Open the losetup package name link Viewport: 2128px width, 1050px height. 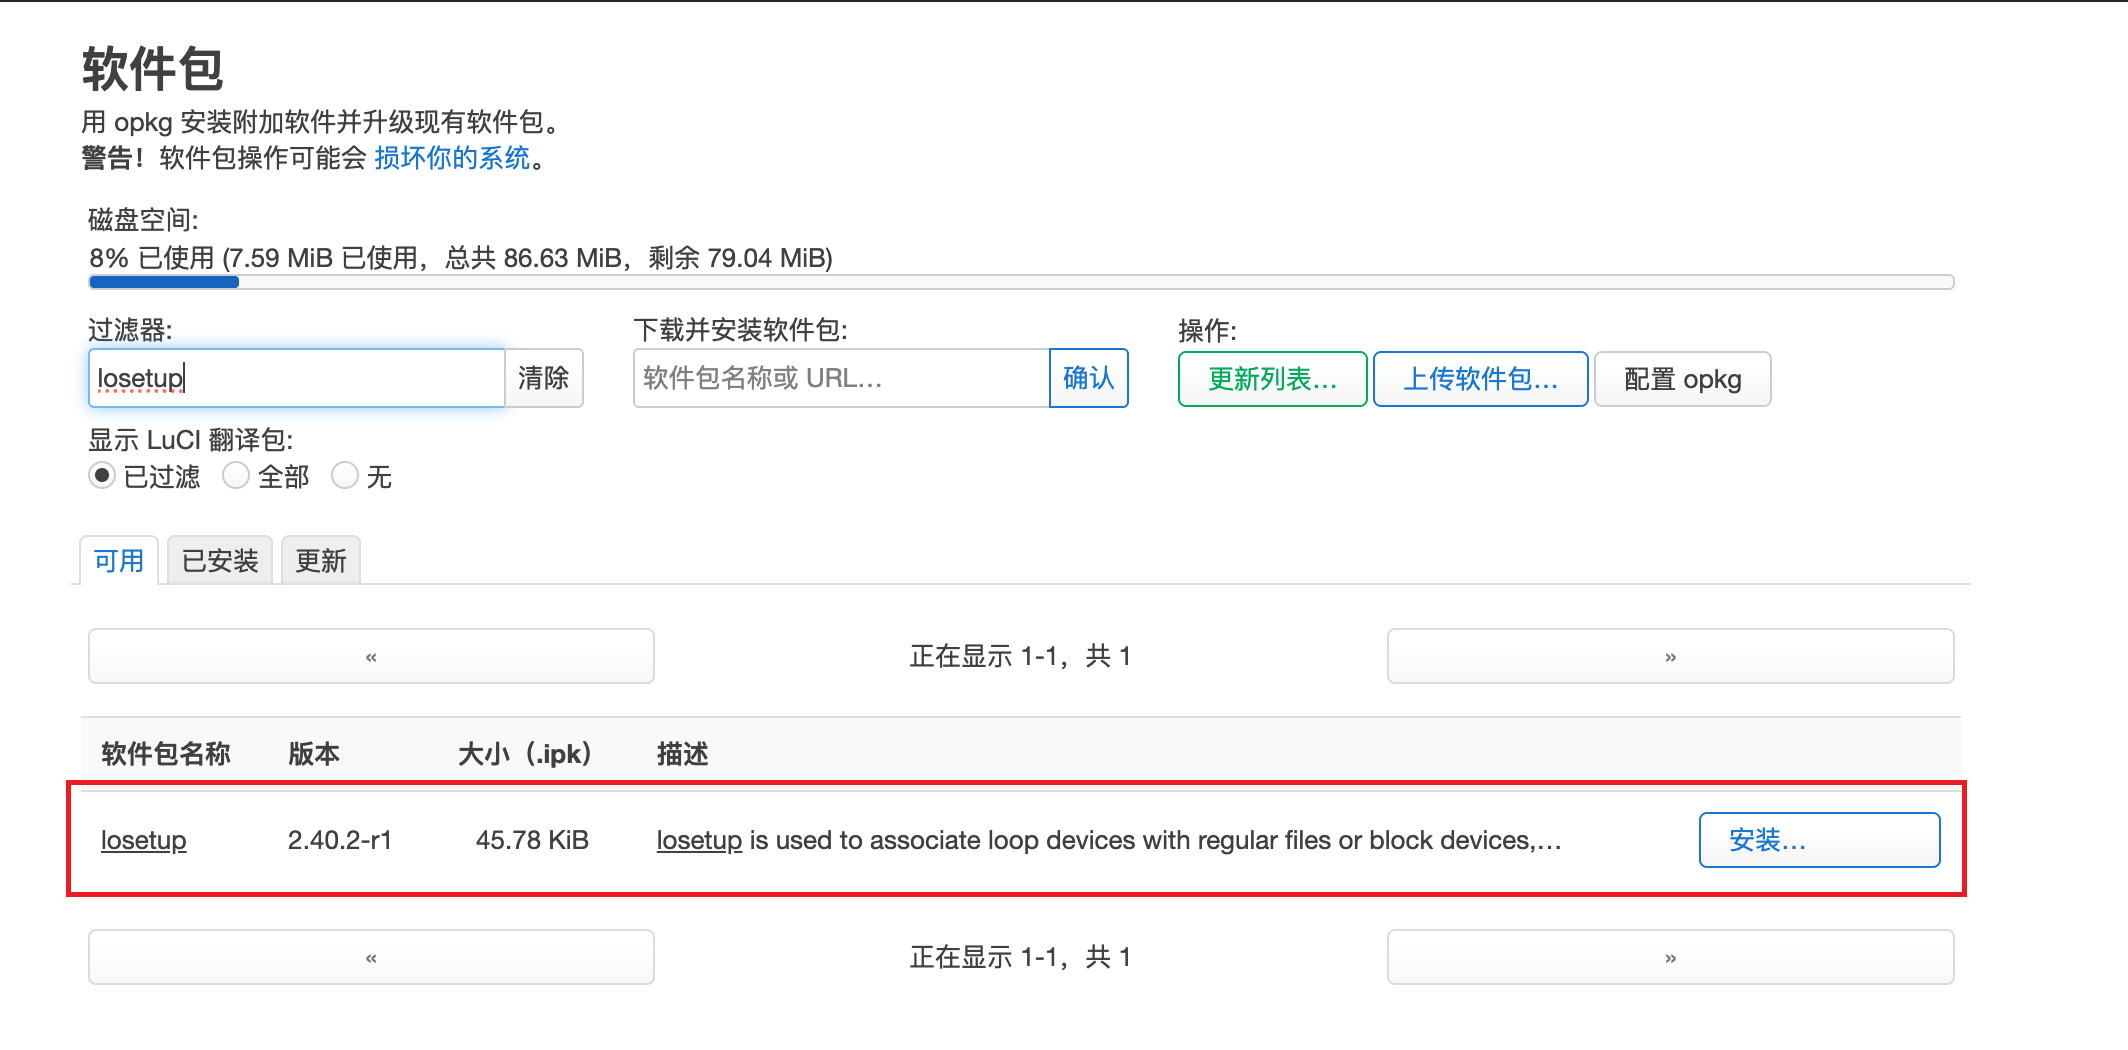point(144,840)
